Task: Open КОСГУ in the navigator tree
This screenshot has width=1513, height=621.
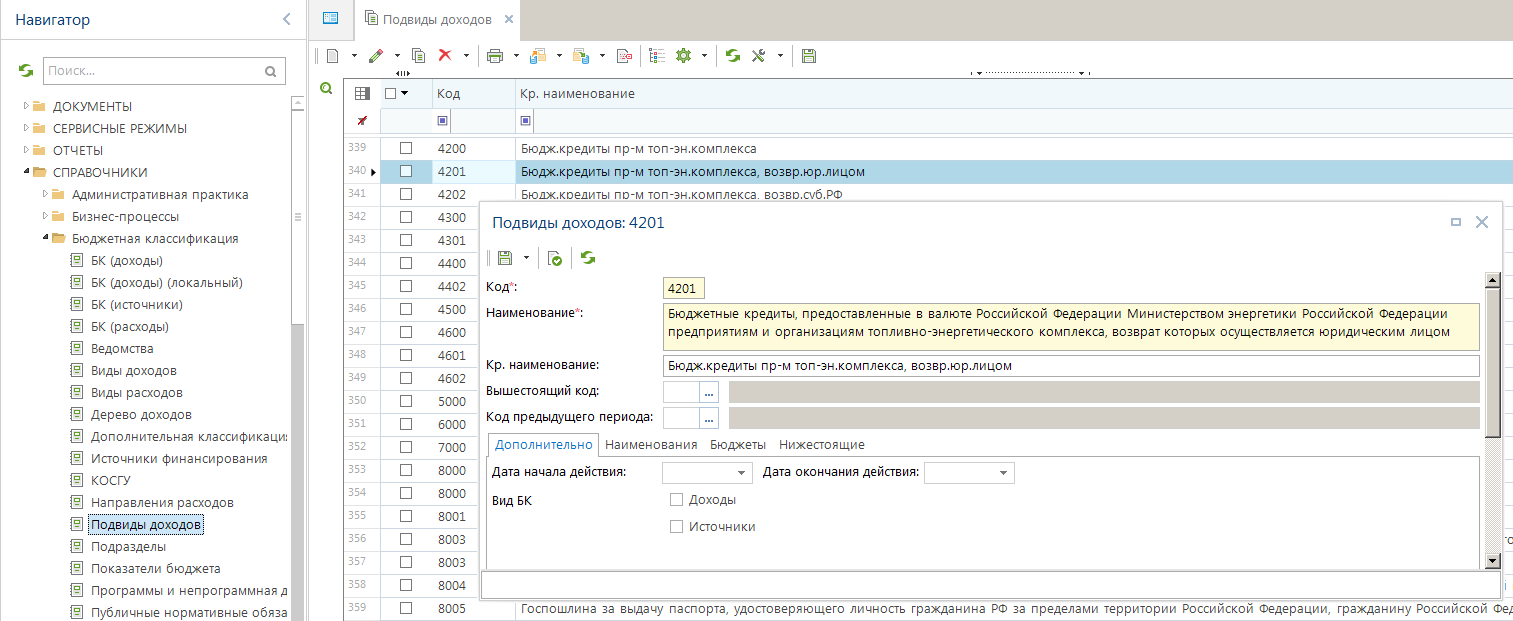Action: [x=110, y=480]
